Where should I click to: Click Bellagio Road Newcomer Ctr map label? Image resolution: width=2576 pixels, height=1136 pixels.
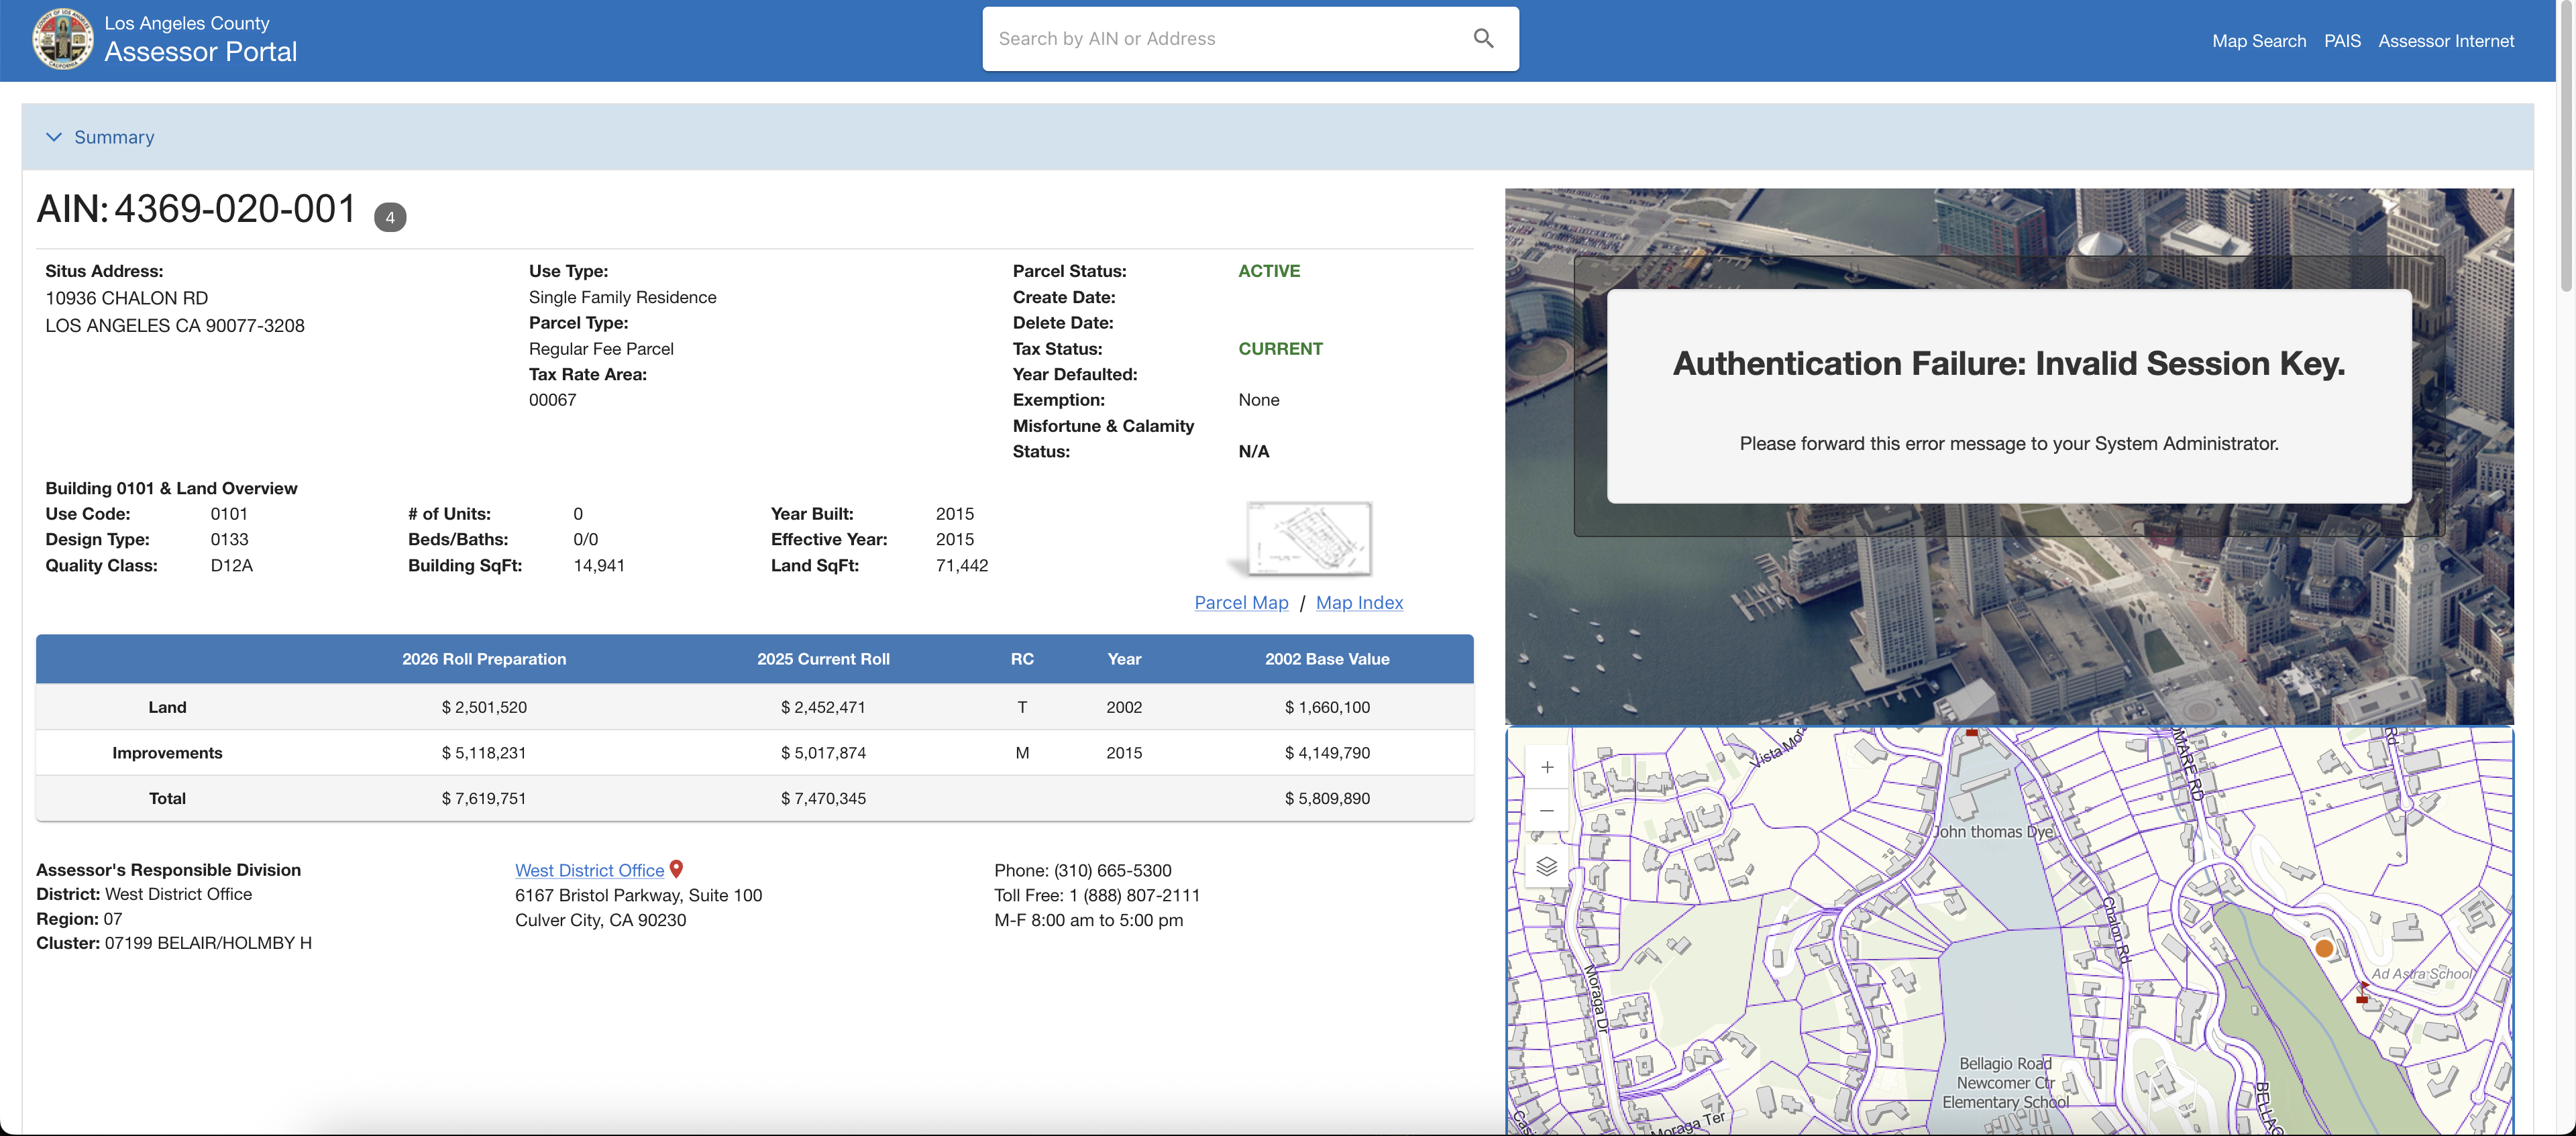click(x=2005, y=1082)
